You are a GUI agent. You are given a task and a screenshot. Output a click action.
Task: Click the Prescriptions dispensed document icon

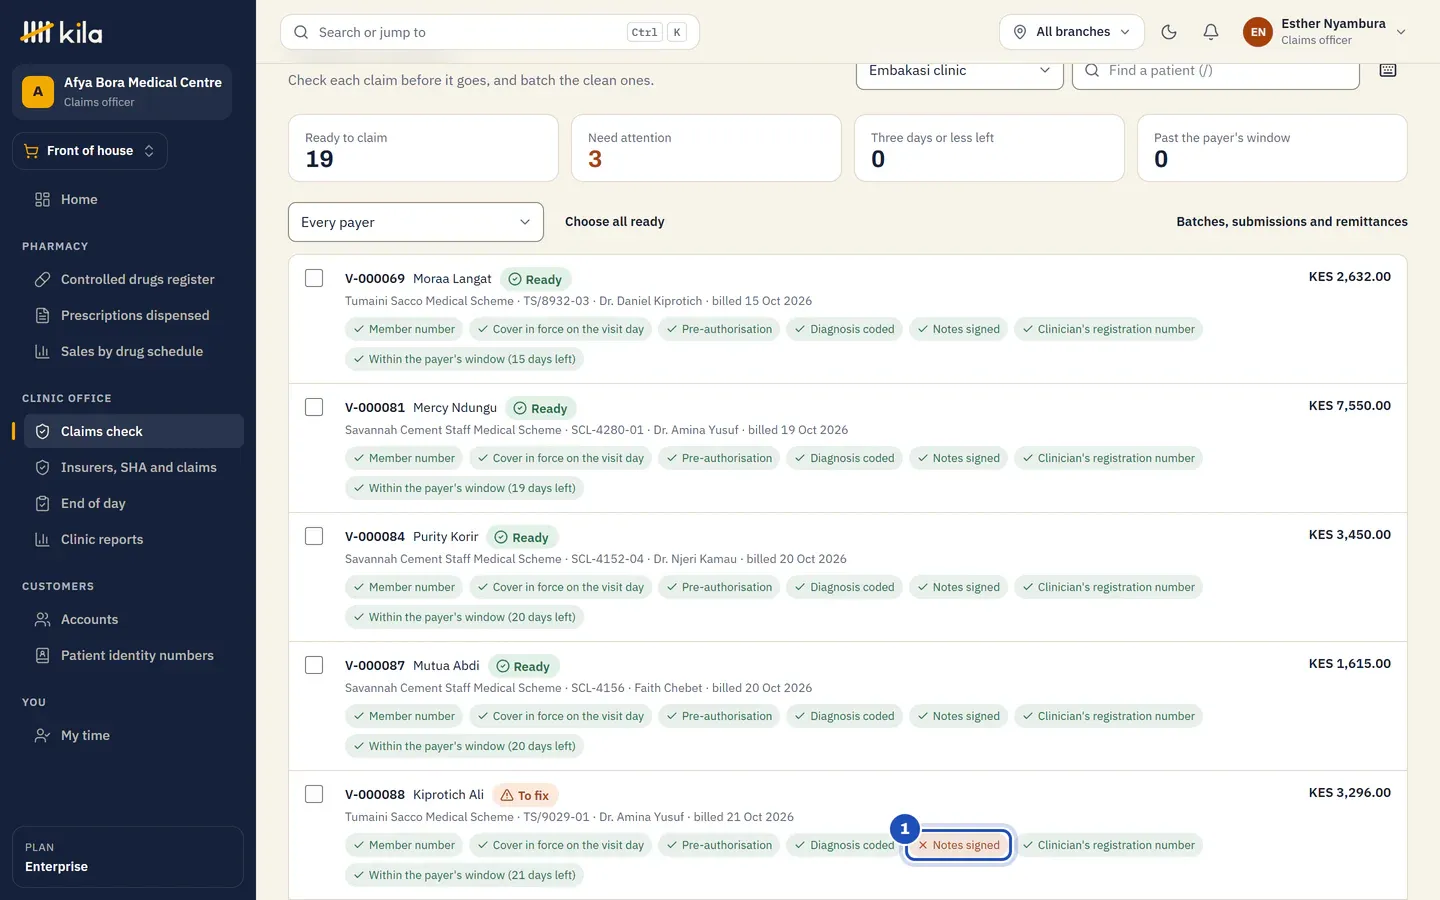pos(42,315)
